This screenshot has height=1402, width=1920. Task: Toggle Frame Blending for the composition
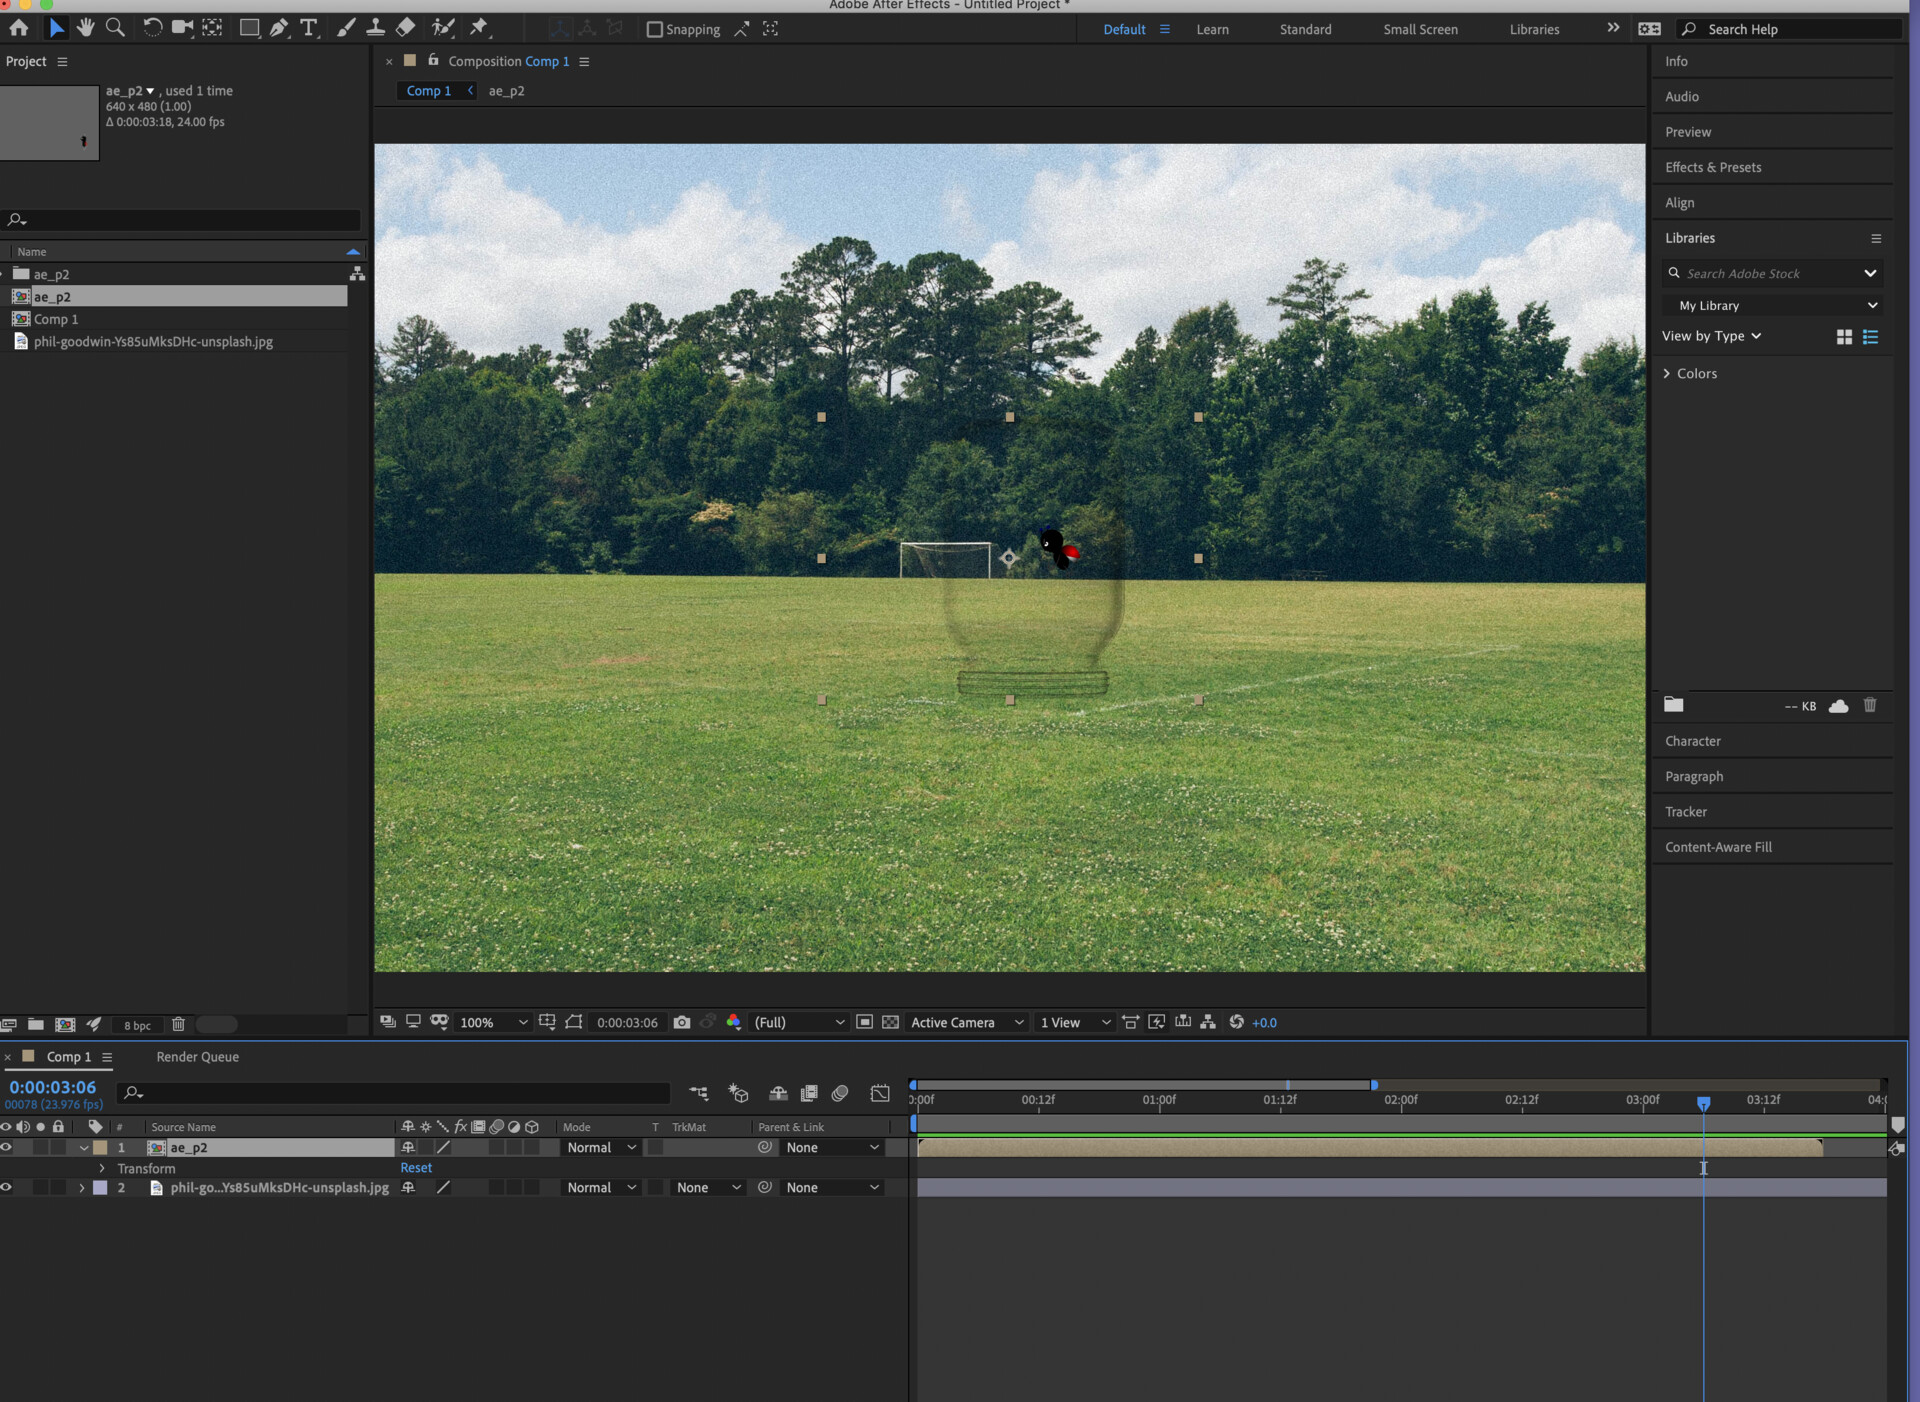coord(810,1093)
